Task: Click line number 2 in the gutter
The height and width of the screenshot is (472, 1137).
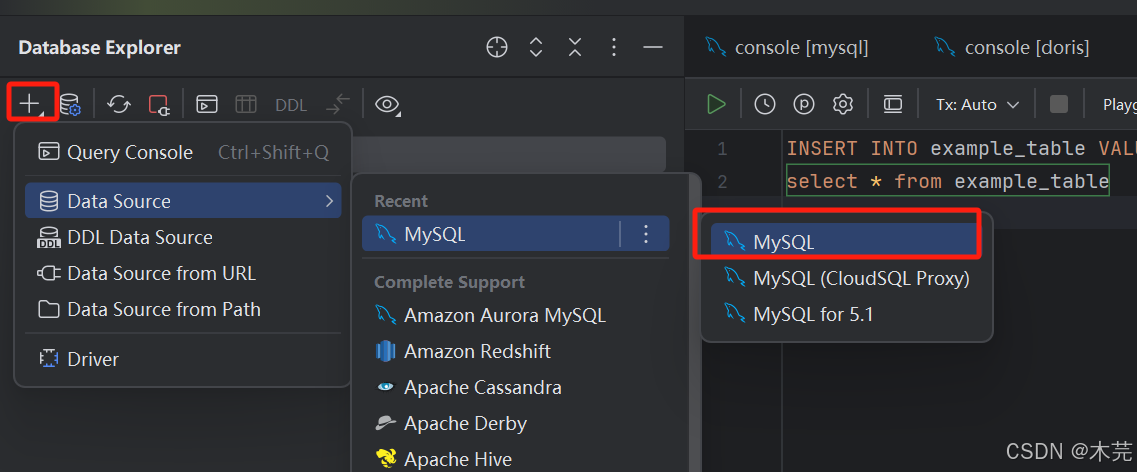Action: pos(722,181)
